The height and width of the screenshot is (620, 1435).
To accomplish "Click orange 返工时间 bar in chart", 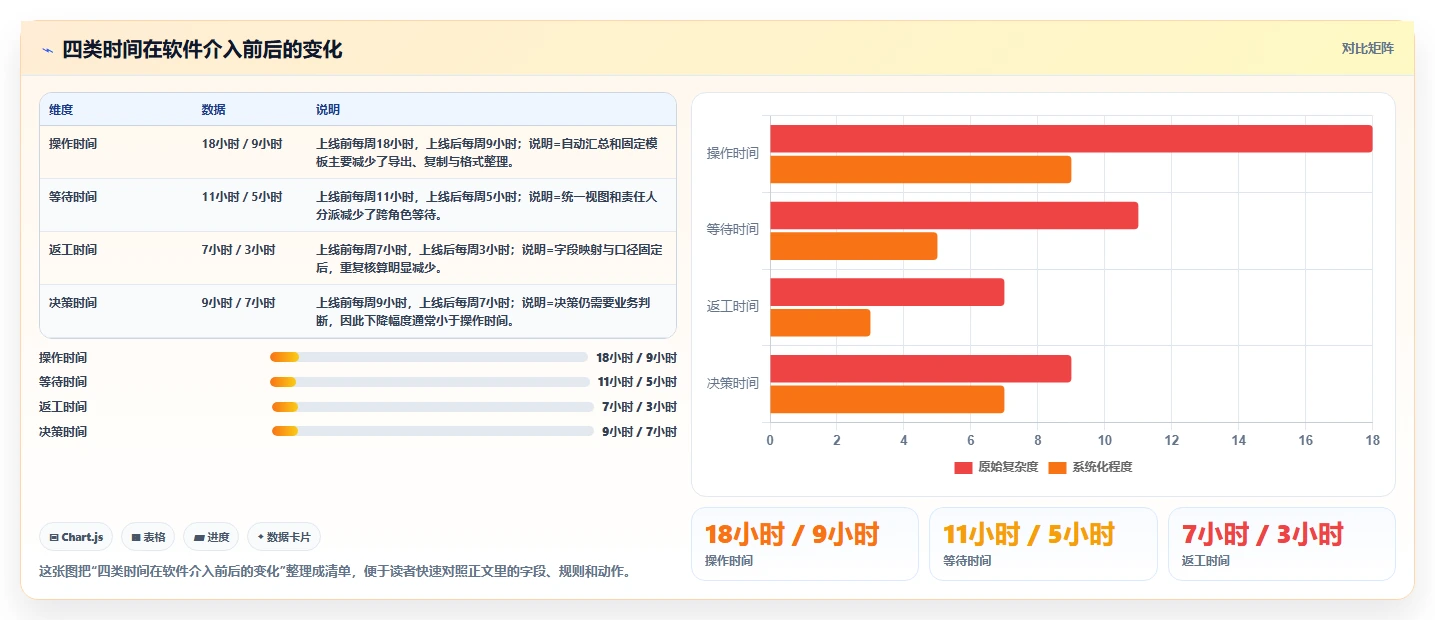I will pyautogui.click(x=820, y=323).
